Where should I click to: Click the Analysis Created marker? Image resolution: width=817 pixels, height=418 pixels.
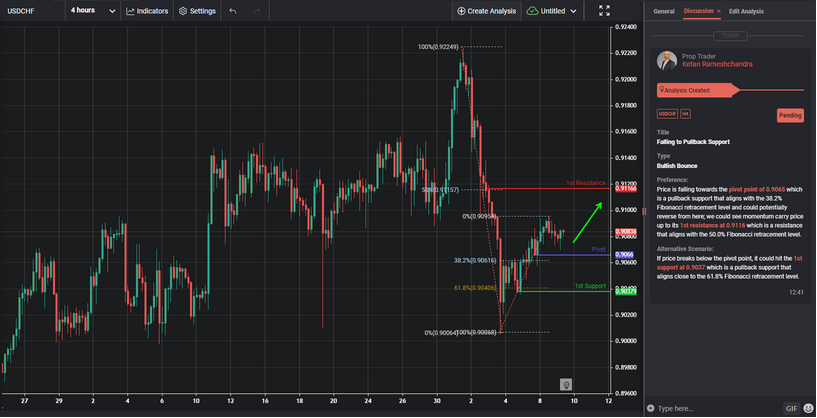[x=697, y=90]
